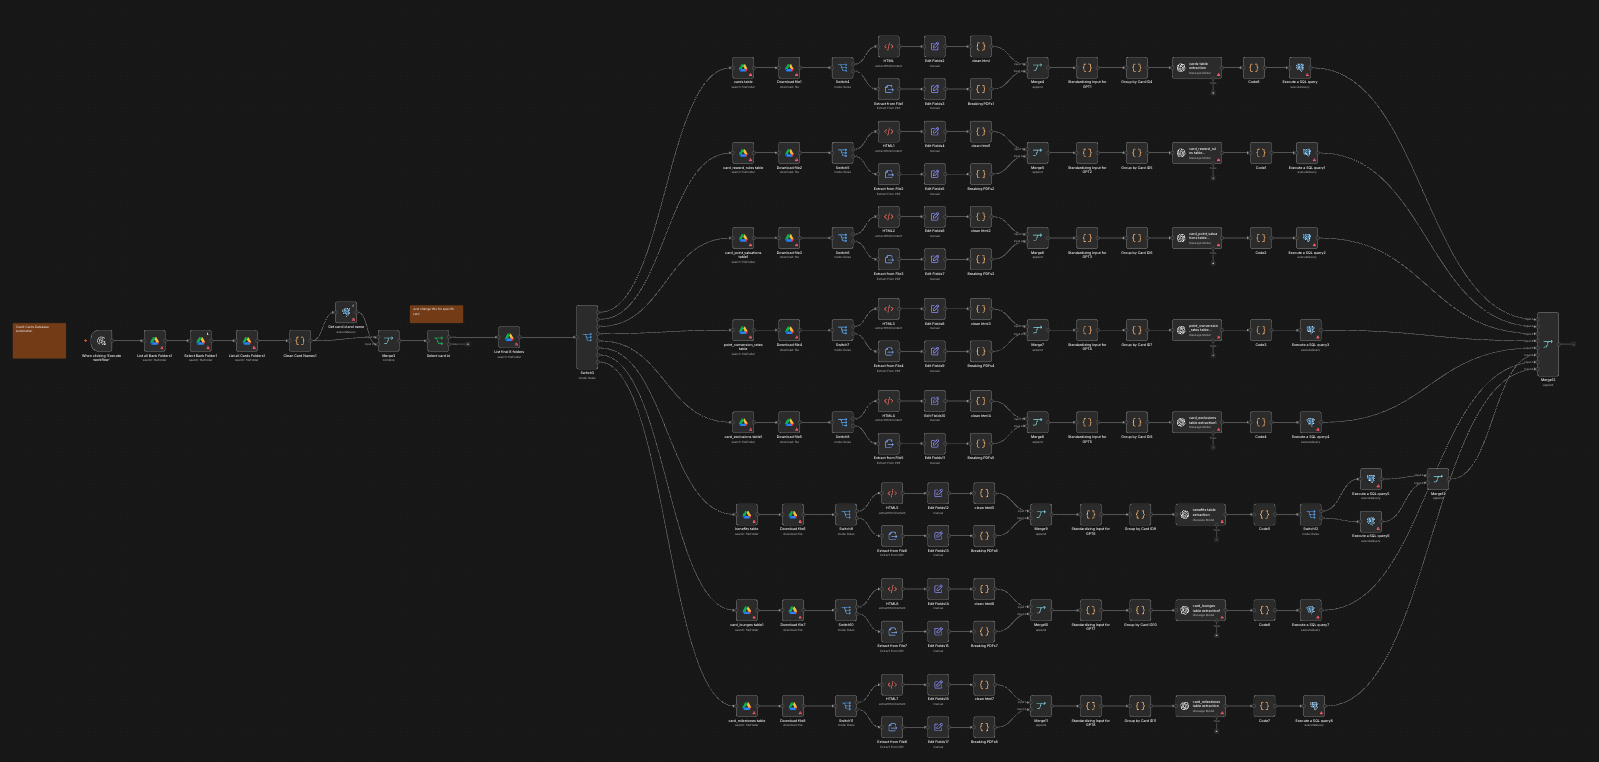Open 'benefits table extraction' OpenAI node
This screenshot has height=762, width=1599.
click(x=1201, y=514)
